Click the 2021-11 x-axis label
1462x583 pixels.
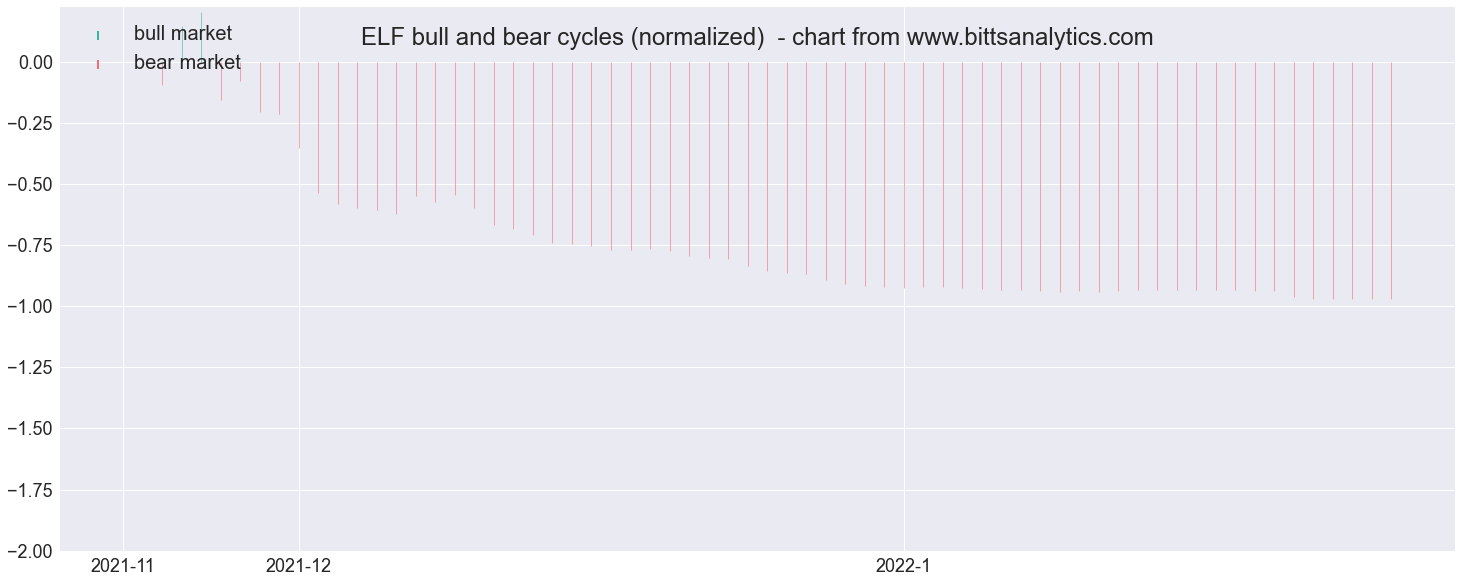123,566
